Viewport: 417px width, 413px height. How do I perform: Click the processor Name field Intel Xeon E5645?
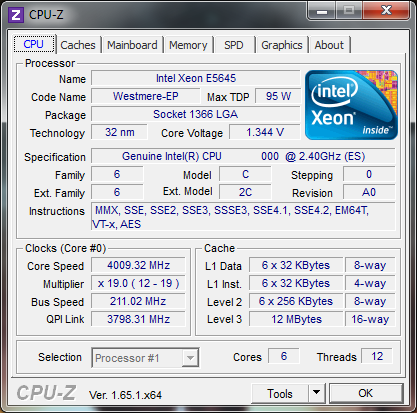pos(196,78)
